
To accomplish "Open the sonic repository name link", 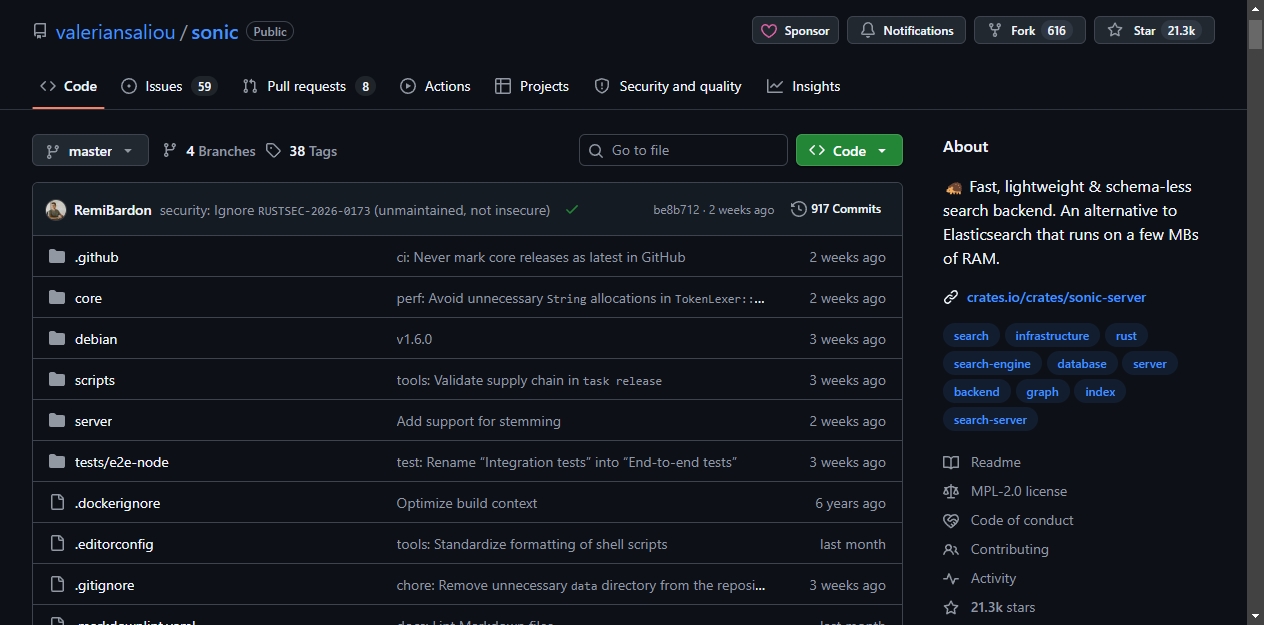I will [x=215, y=32].
